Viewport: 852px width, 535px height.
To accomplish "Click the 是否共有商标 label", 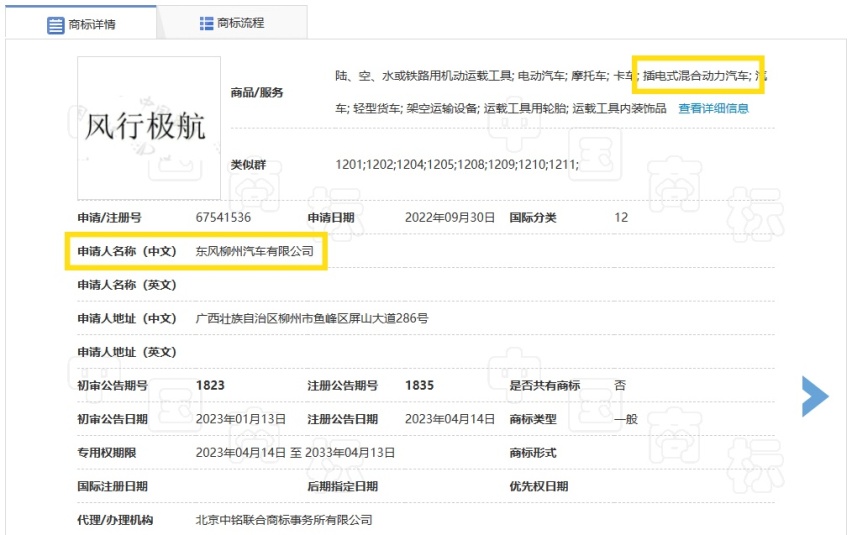I will (544, 385).
